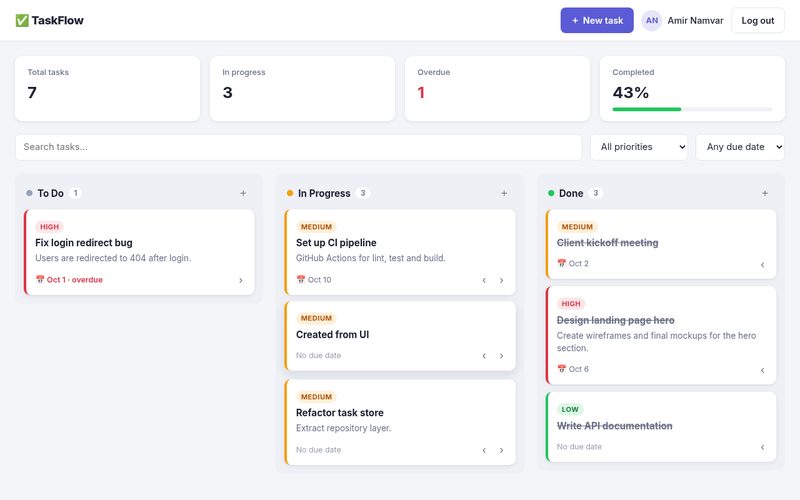Add a task to the Done column
This screenshot has height=500, width=800.
[765, 193]
